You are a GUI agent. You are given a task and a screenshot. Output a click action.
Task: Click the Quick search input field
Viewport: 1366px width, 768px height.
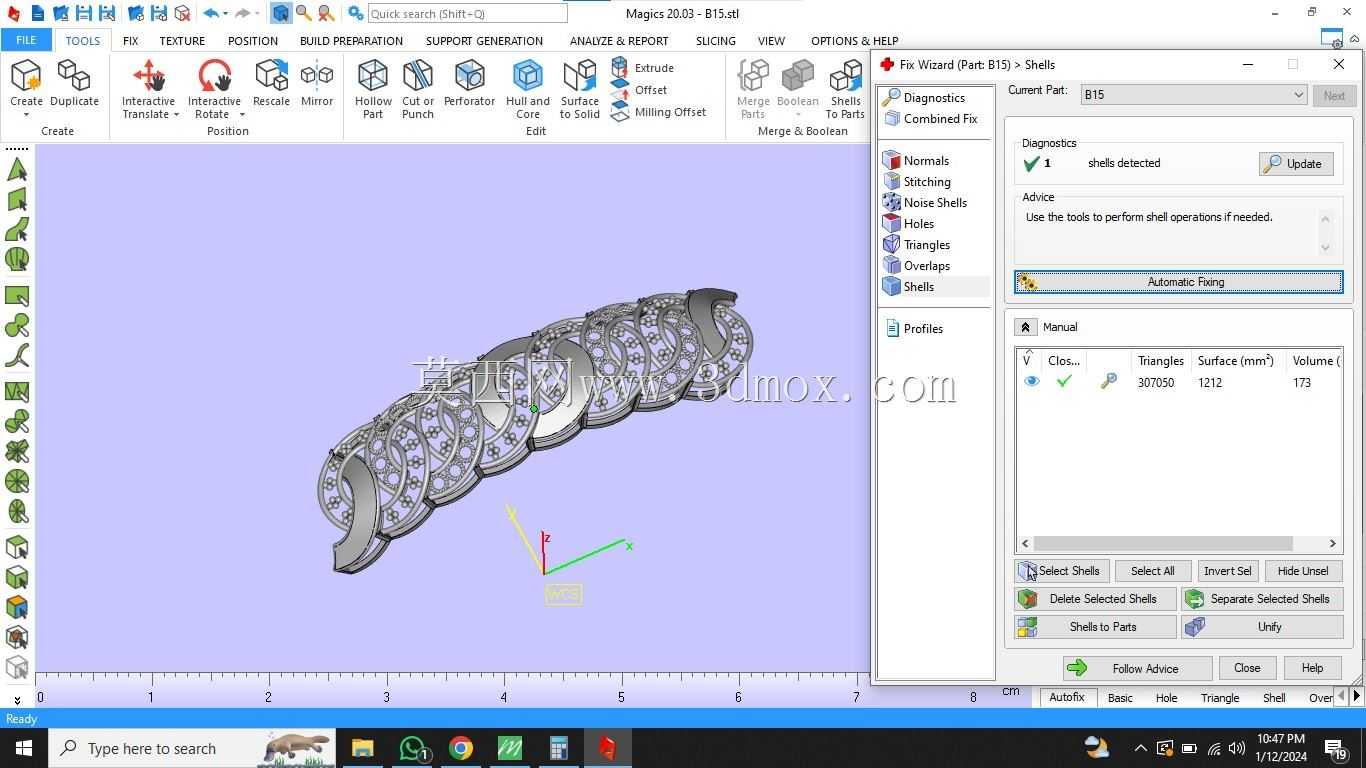point(467,14)
